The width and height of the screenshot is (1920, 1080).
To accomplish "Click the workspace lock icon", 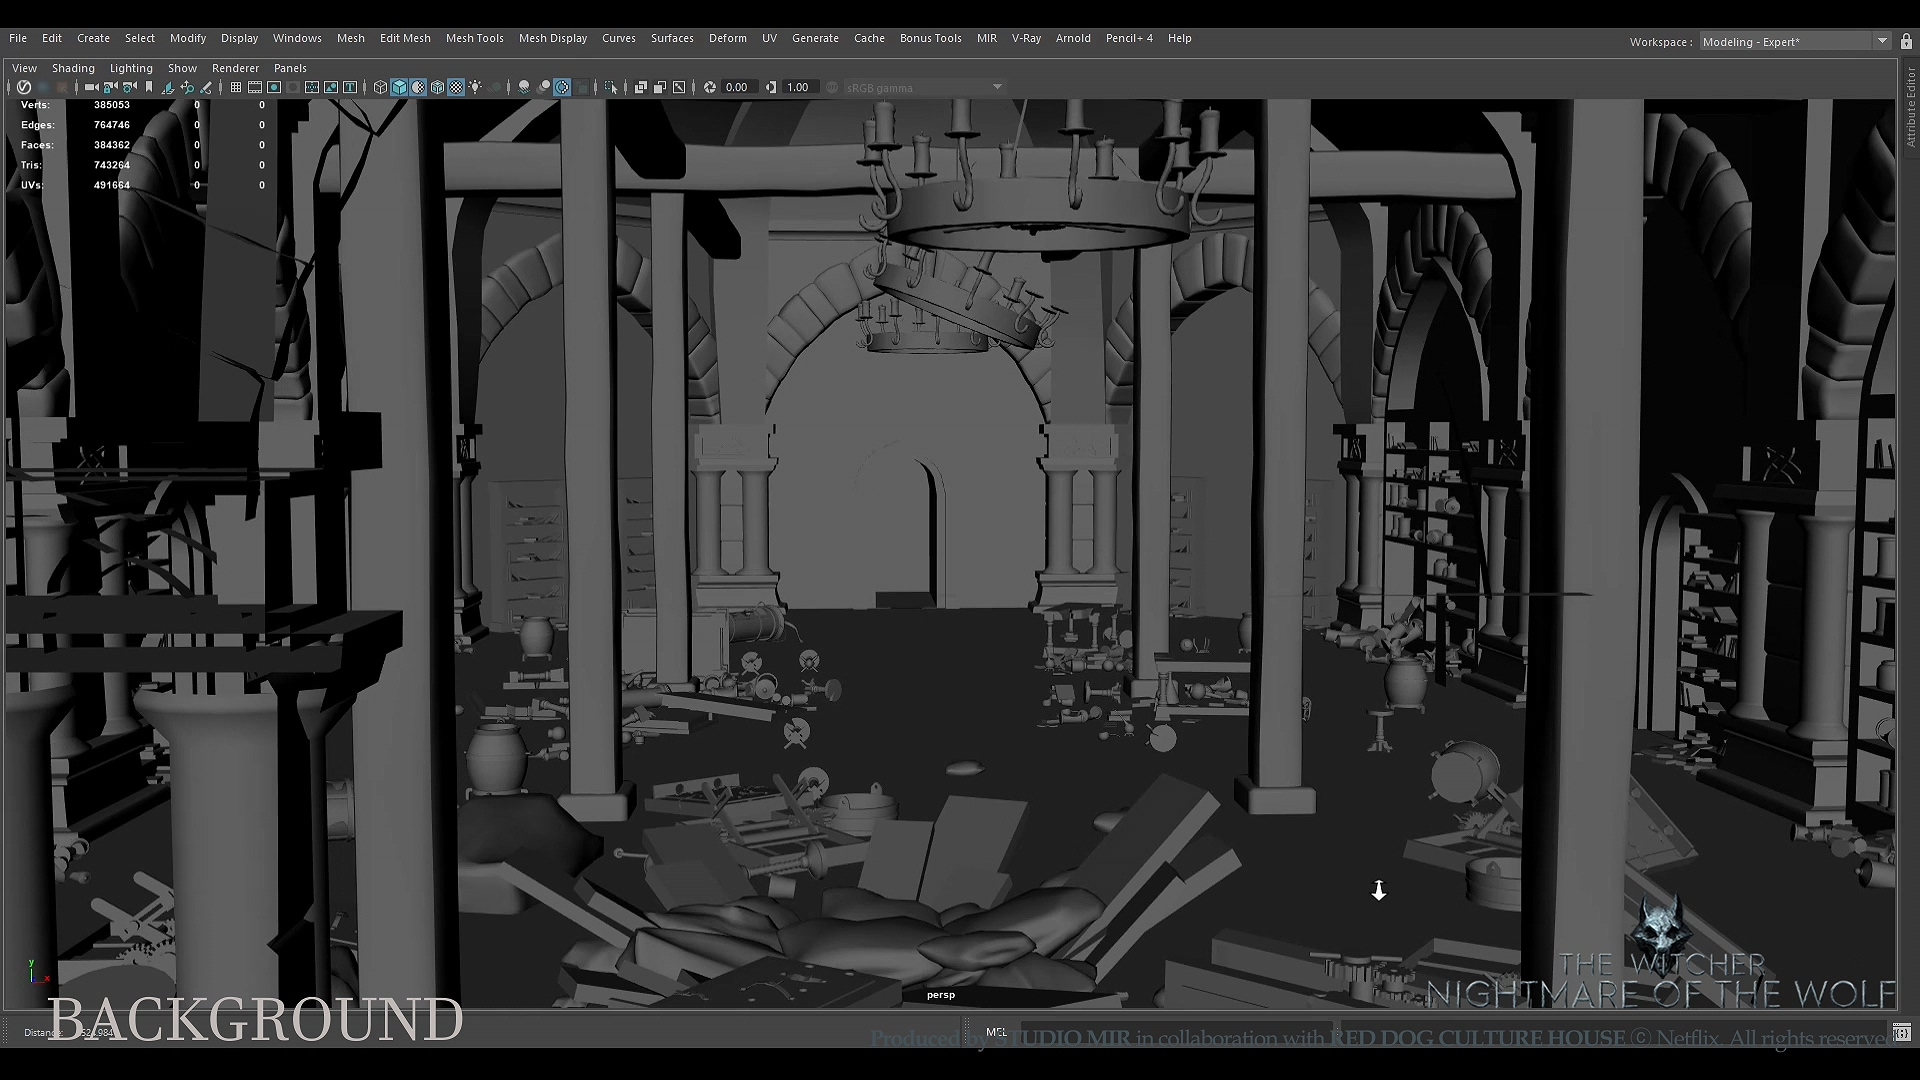I will pos(1906,41).
